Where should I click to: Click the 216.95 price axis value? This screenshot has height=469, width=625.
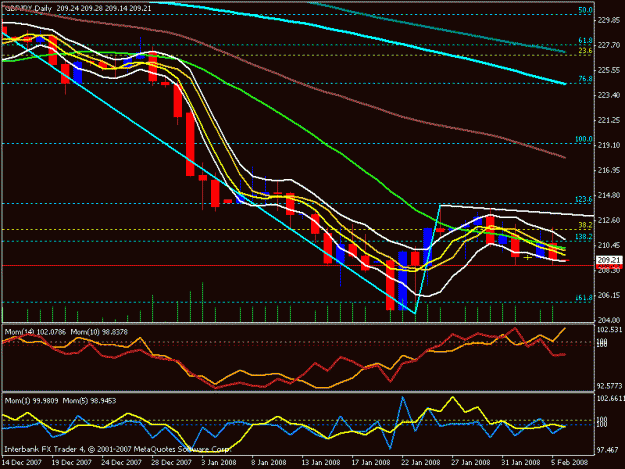tap(609, 171)
